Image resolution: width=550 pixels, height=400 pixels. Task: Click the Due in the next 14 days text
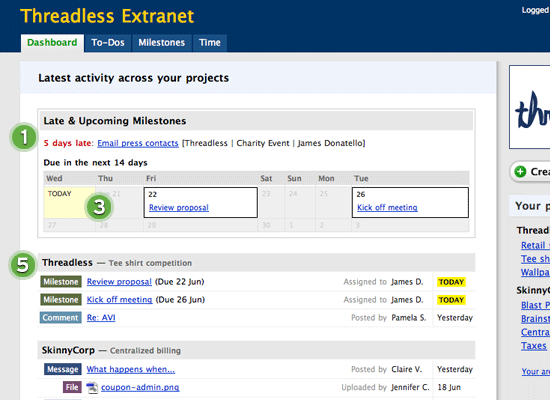(95, 163)
